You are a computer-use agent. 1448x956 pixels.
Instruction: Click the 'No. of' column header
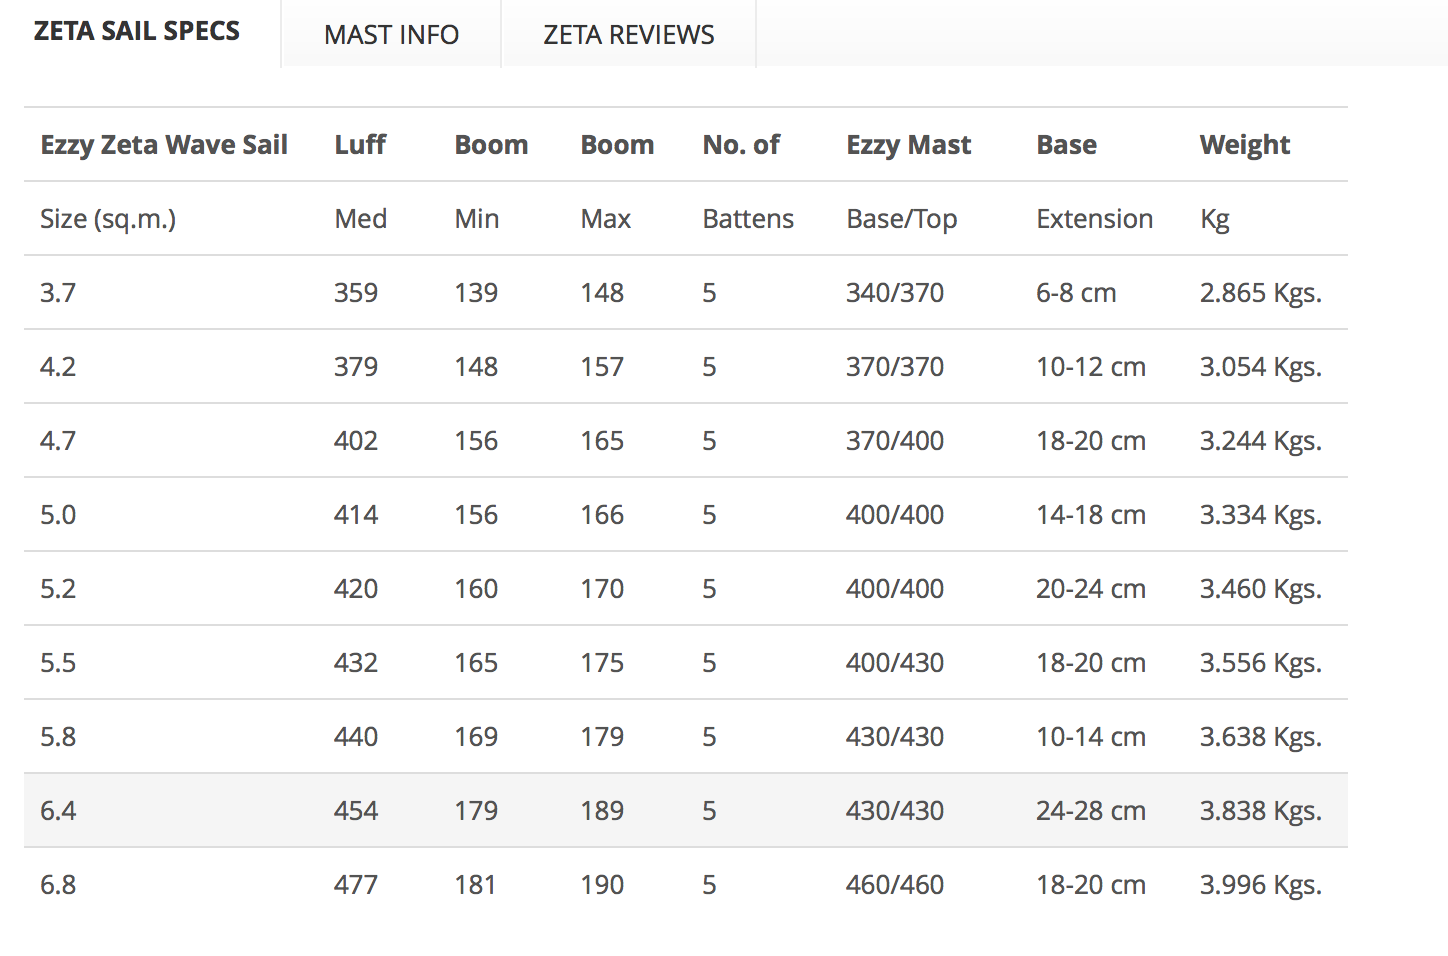(741, 145)
